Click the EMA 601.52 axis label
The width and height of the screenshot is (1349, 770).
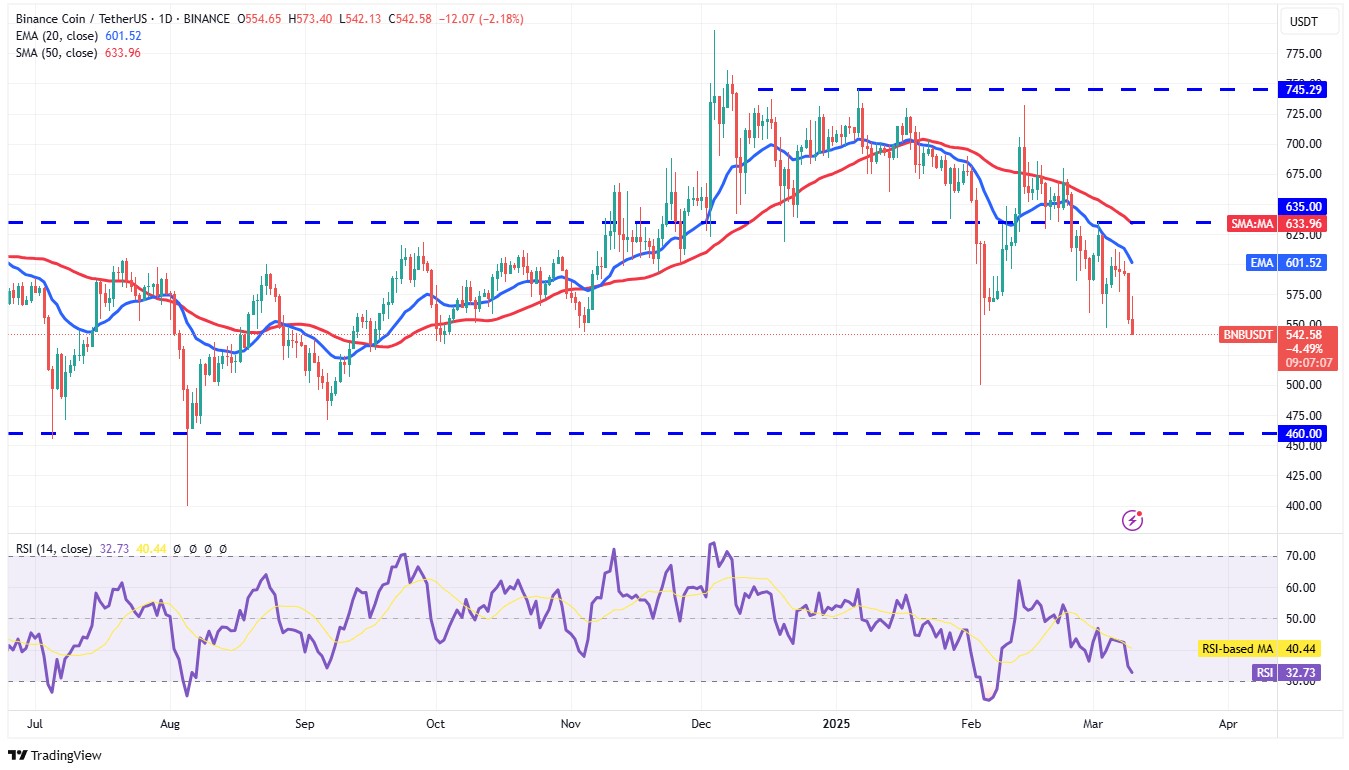tap(1286, 263)
